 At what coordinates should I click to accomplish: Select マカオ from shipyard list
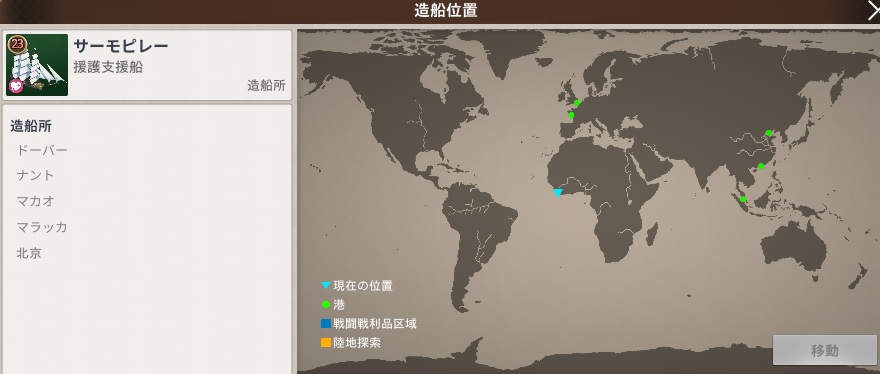[35, 201]
